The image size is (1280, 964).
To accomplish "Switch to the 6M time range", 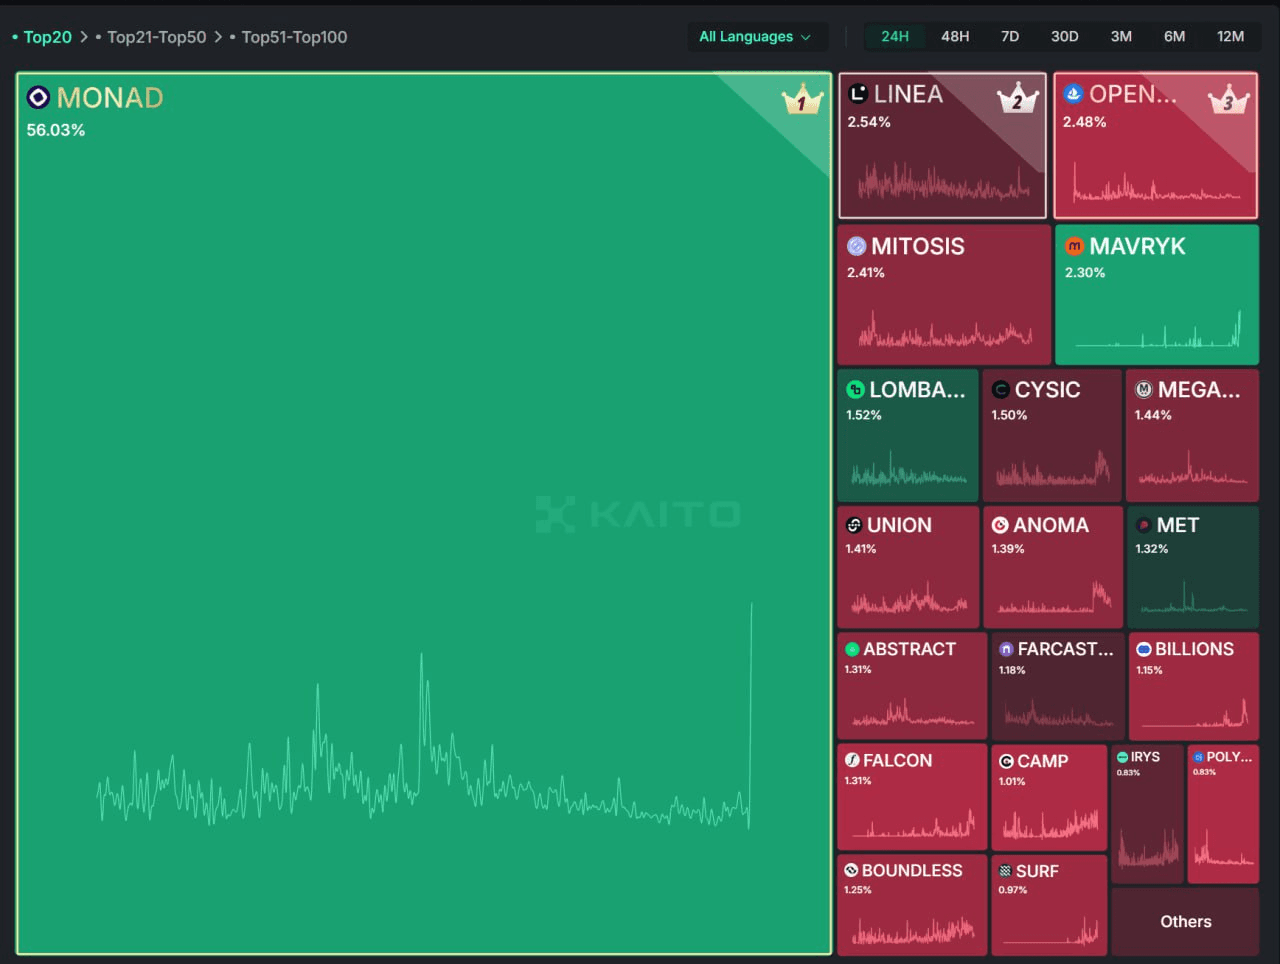I will pos(1174,36).
